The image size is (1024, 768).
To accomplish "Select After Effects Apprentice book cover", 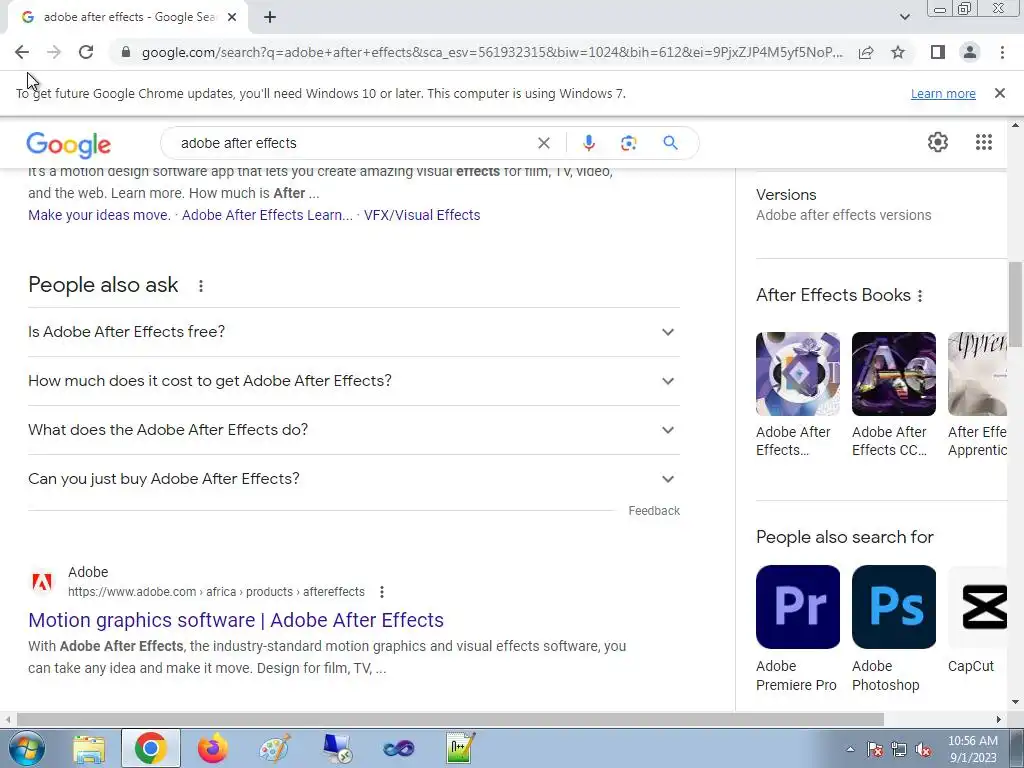I will point(977,374).
